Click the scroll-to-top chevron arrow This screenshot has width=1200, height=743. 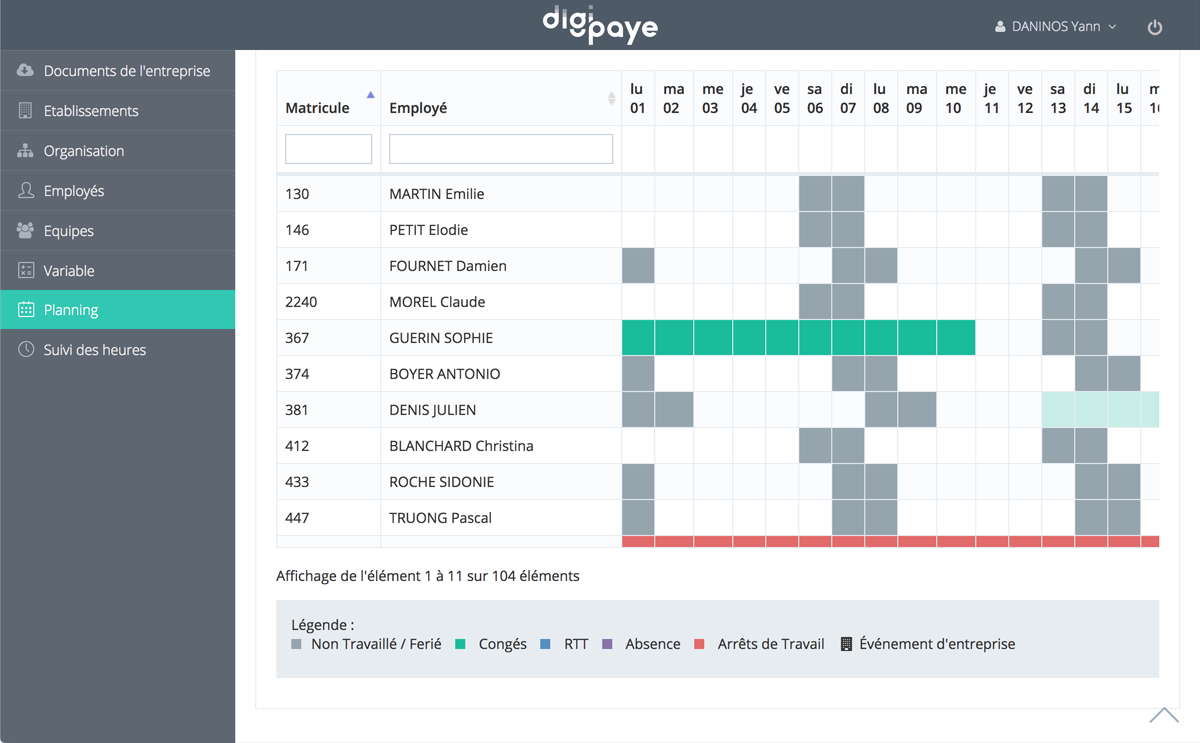[1163, 715]
